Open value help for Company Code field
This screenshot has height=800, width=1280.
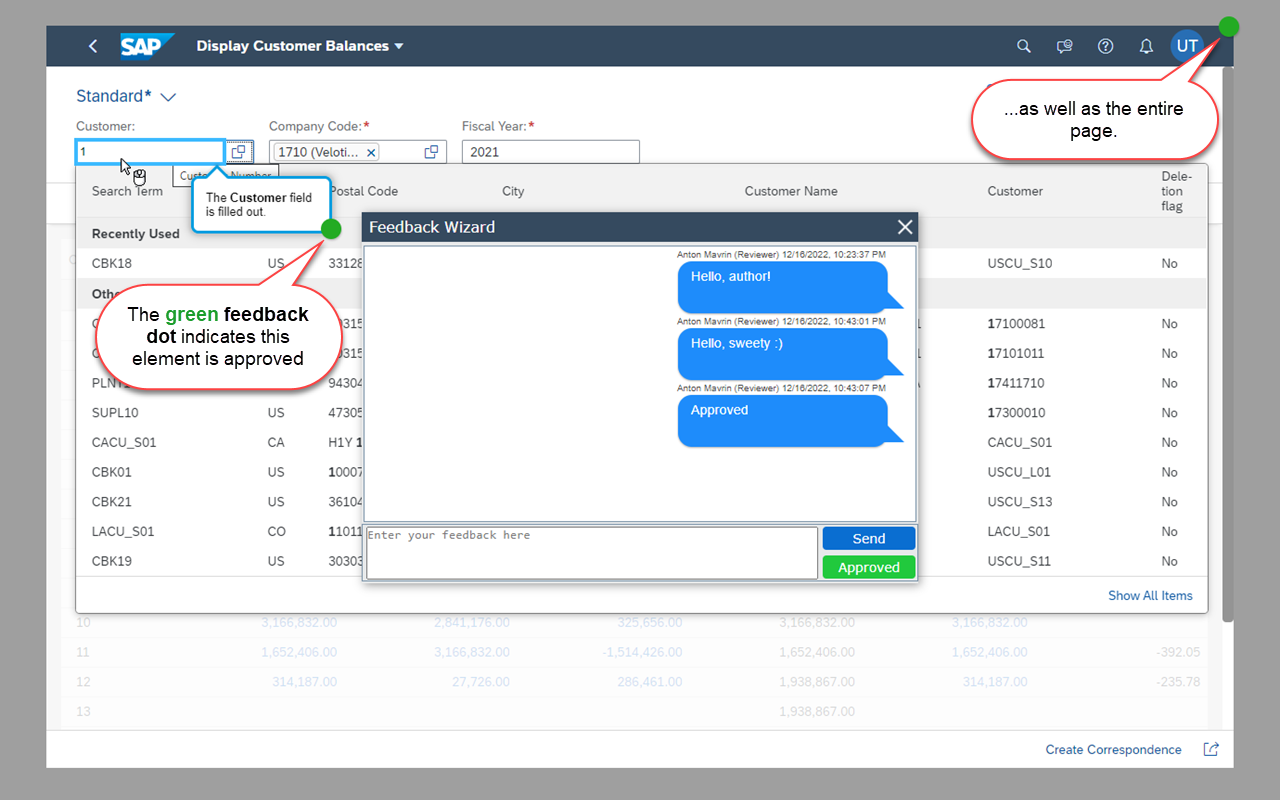(x=431, y=152)
